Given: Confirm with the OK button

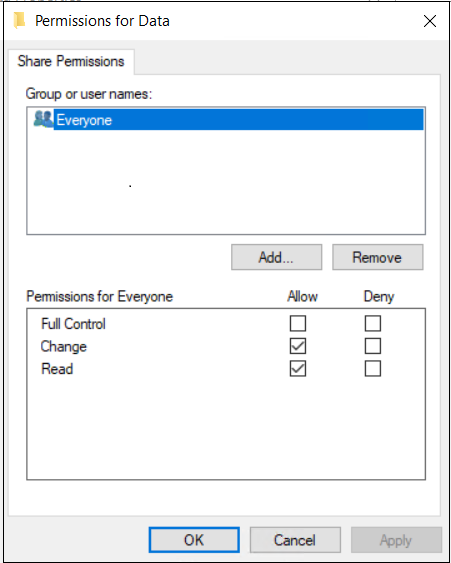Looking at the screenshot, I should click(194, 540).
